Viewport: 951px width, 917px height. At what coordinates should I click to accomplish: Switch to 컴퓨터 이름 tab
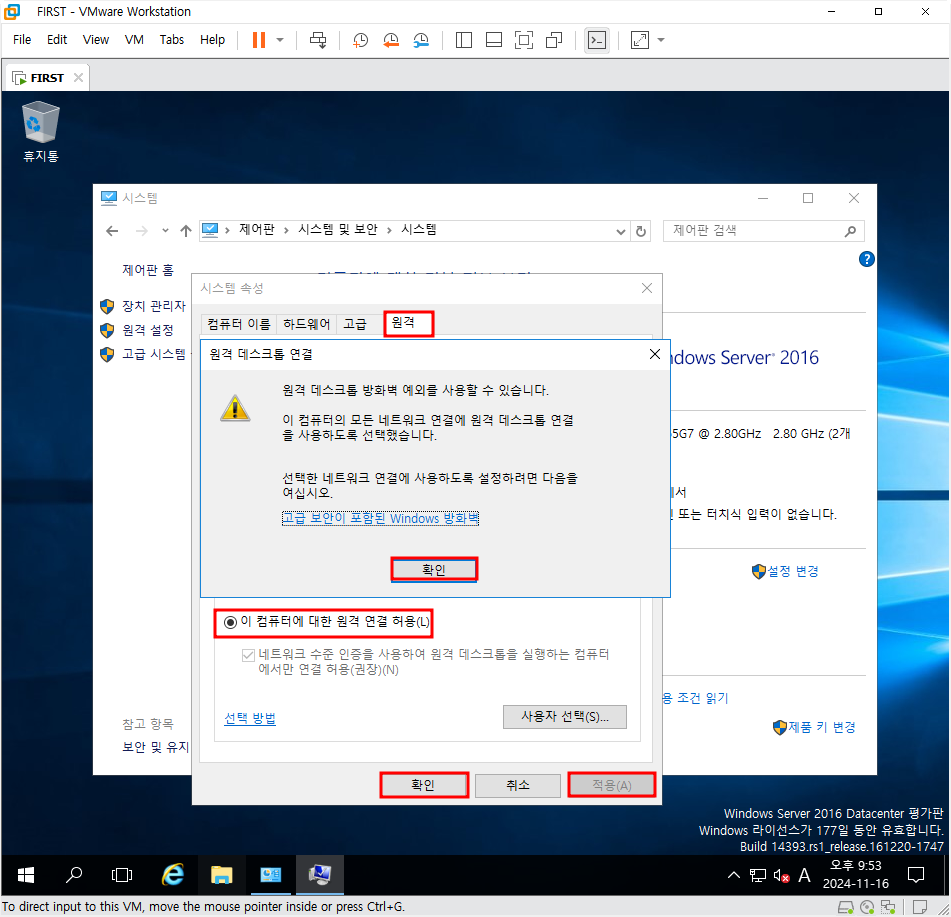(238, 324)
